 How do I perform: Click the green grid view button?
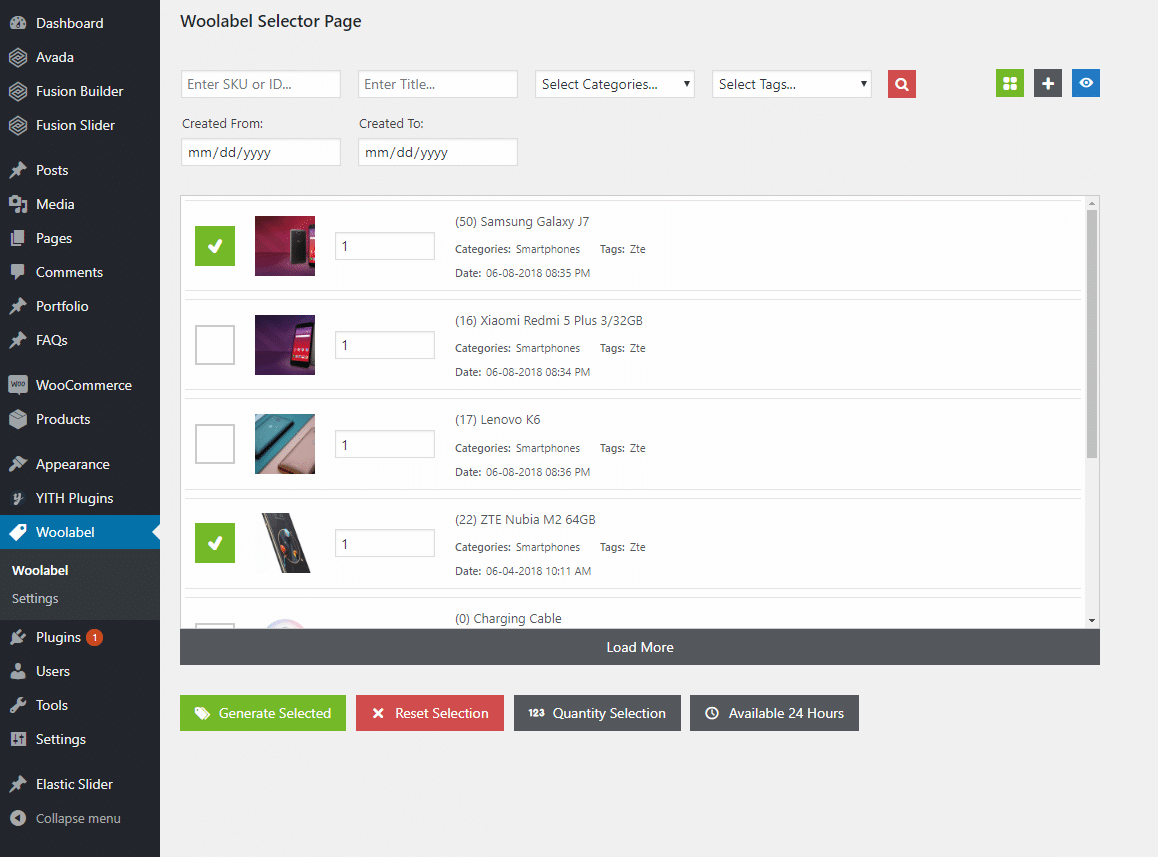[1010, 83]
